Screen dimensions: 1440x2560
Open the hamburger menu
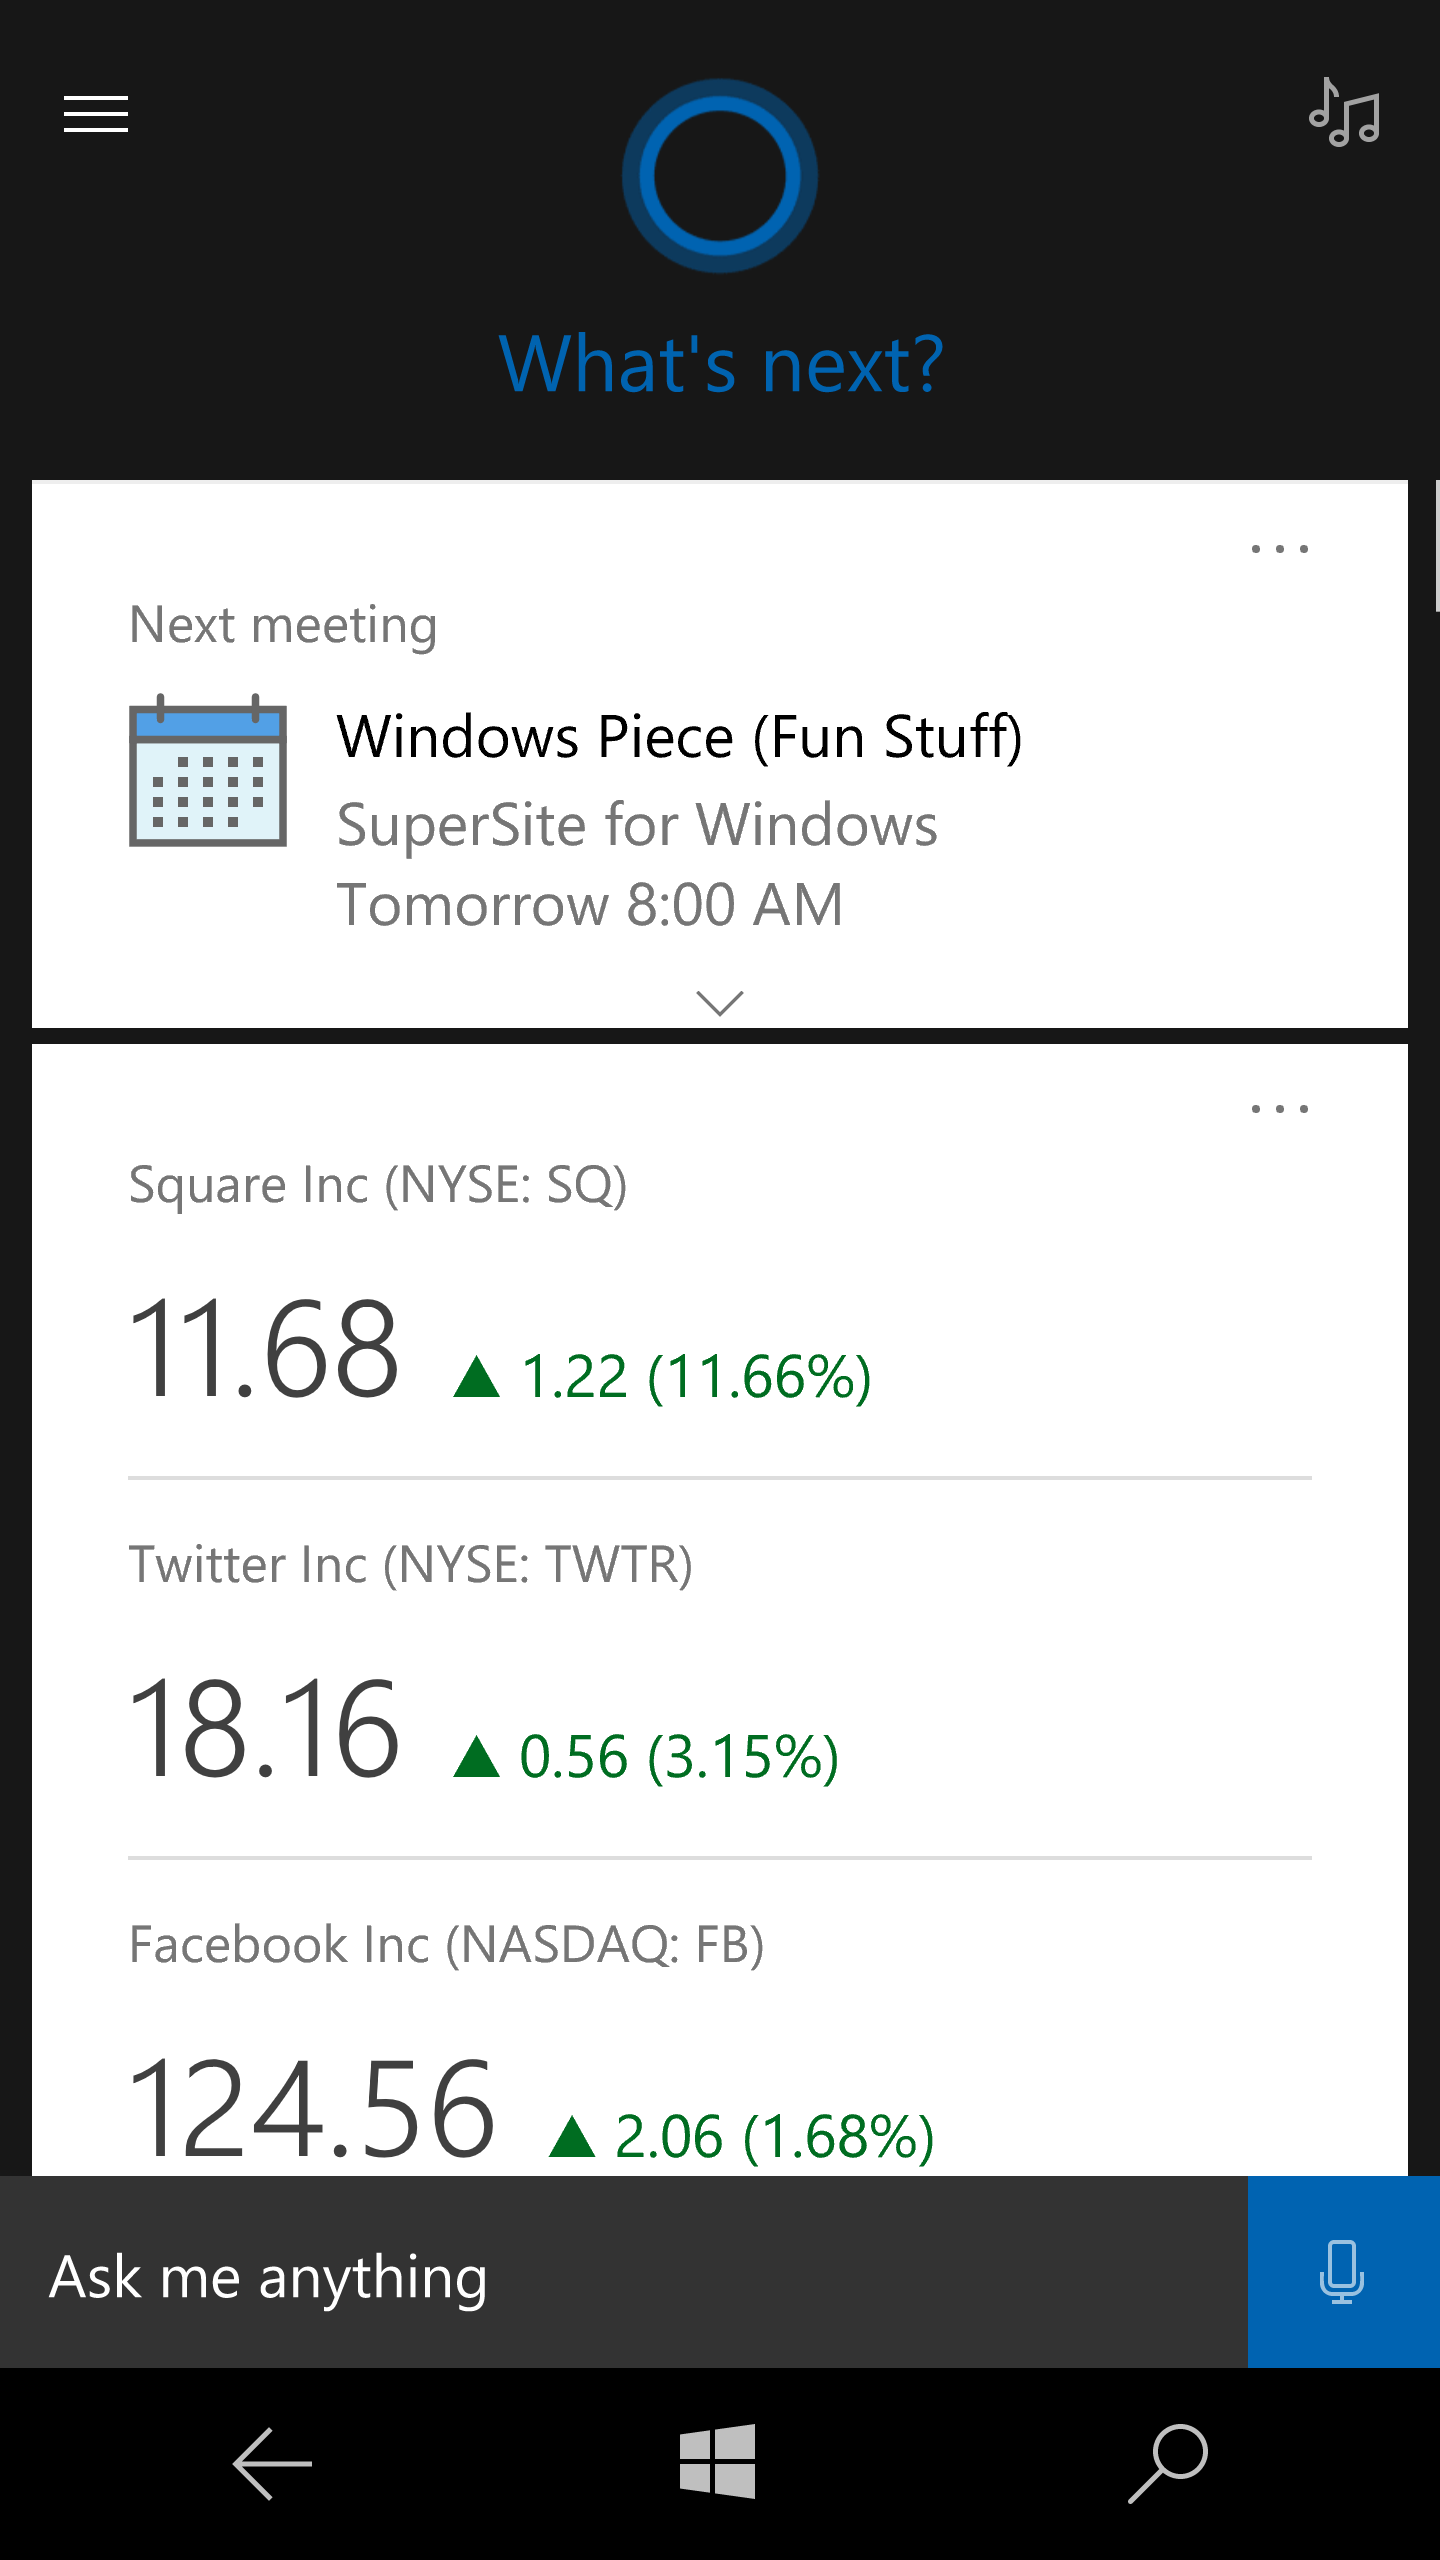(96, 114)
